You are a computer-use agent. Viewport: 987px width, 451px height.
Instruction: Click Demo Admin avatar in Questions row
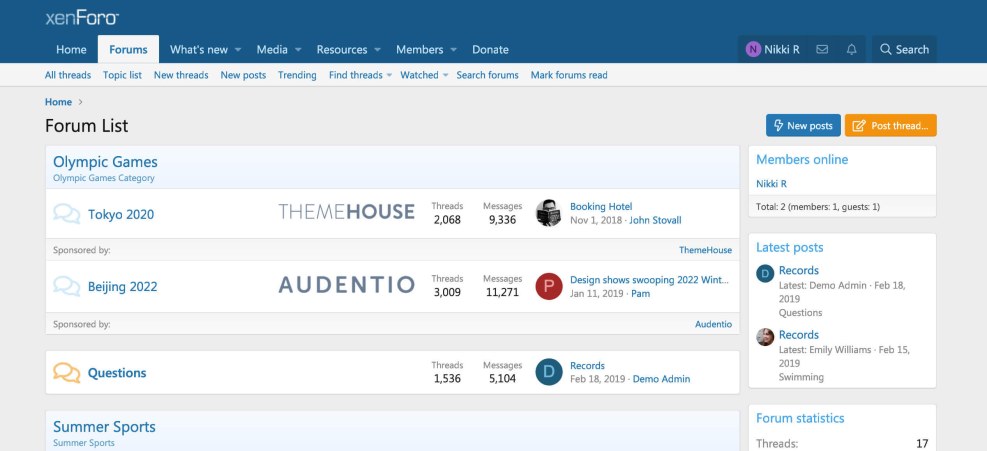pyautogui.click(x=548, y=372)
